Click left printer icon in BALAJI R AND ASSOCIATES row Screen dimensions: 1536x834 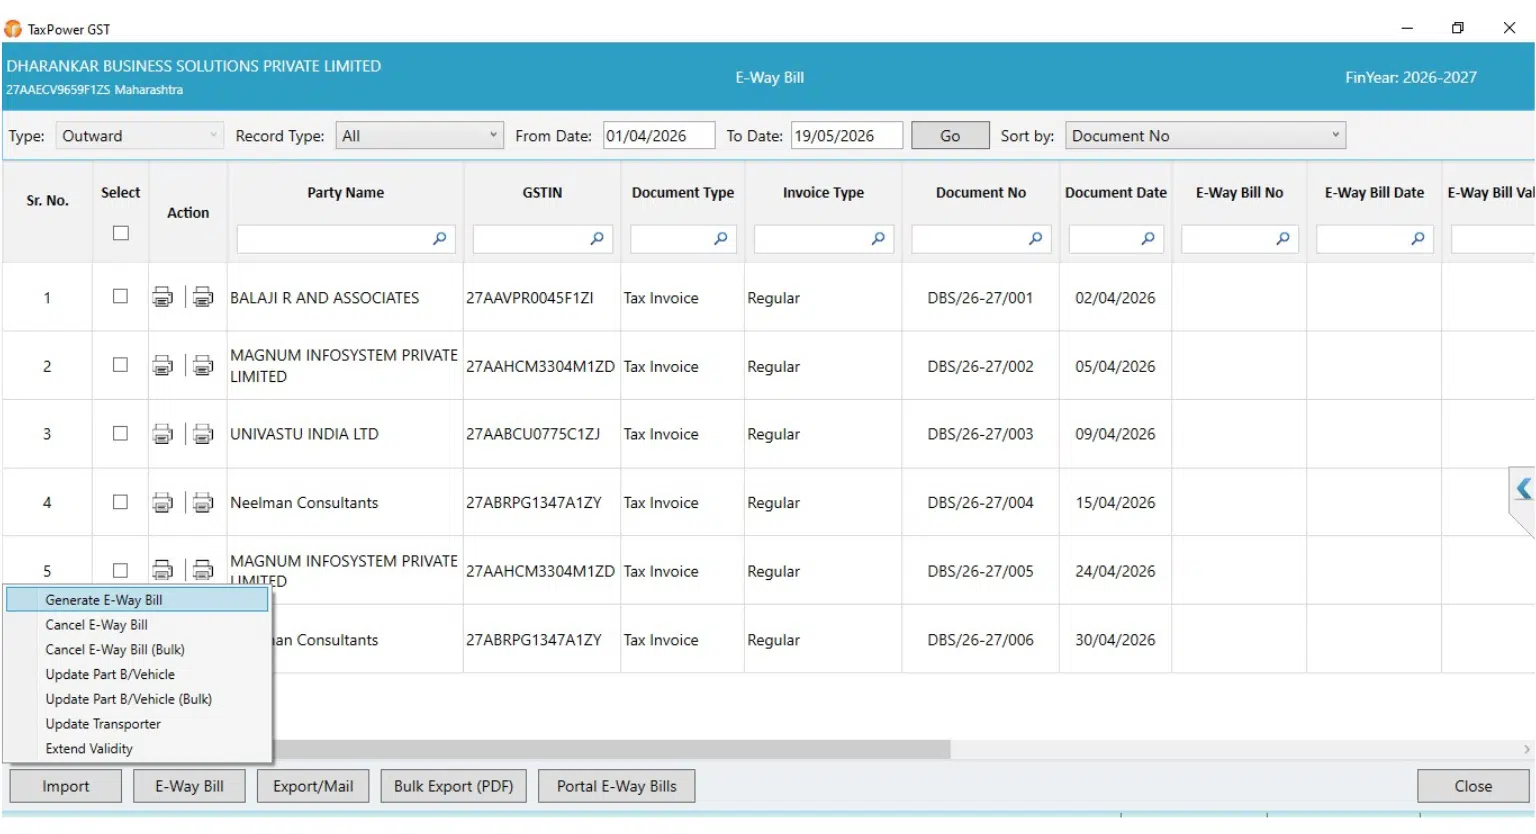click(x=162, y=297)
